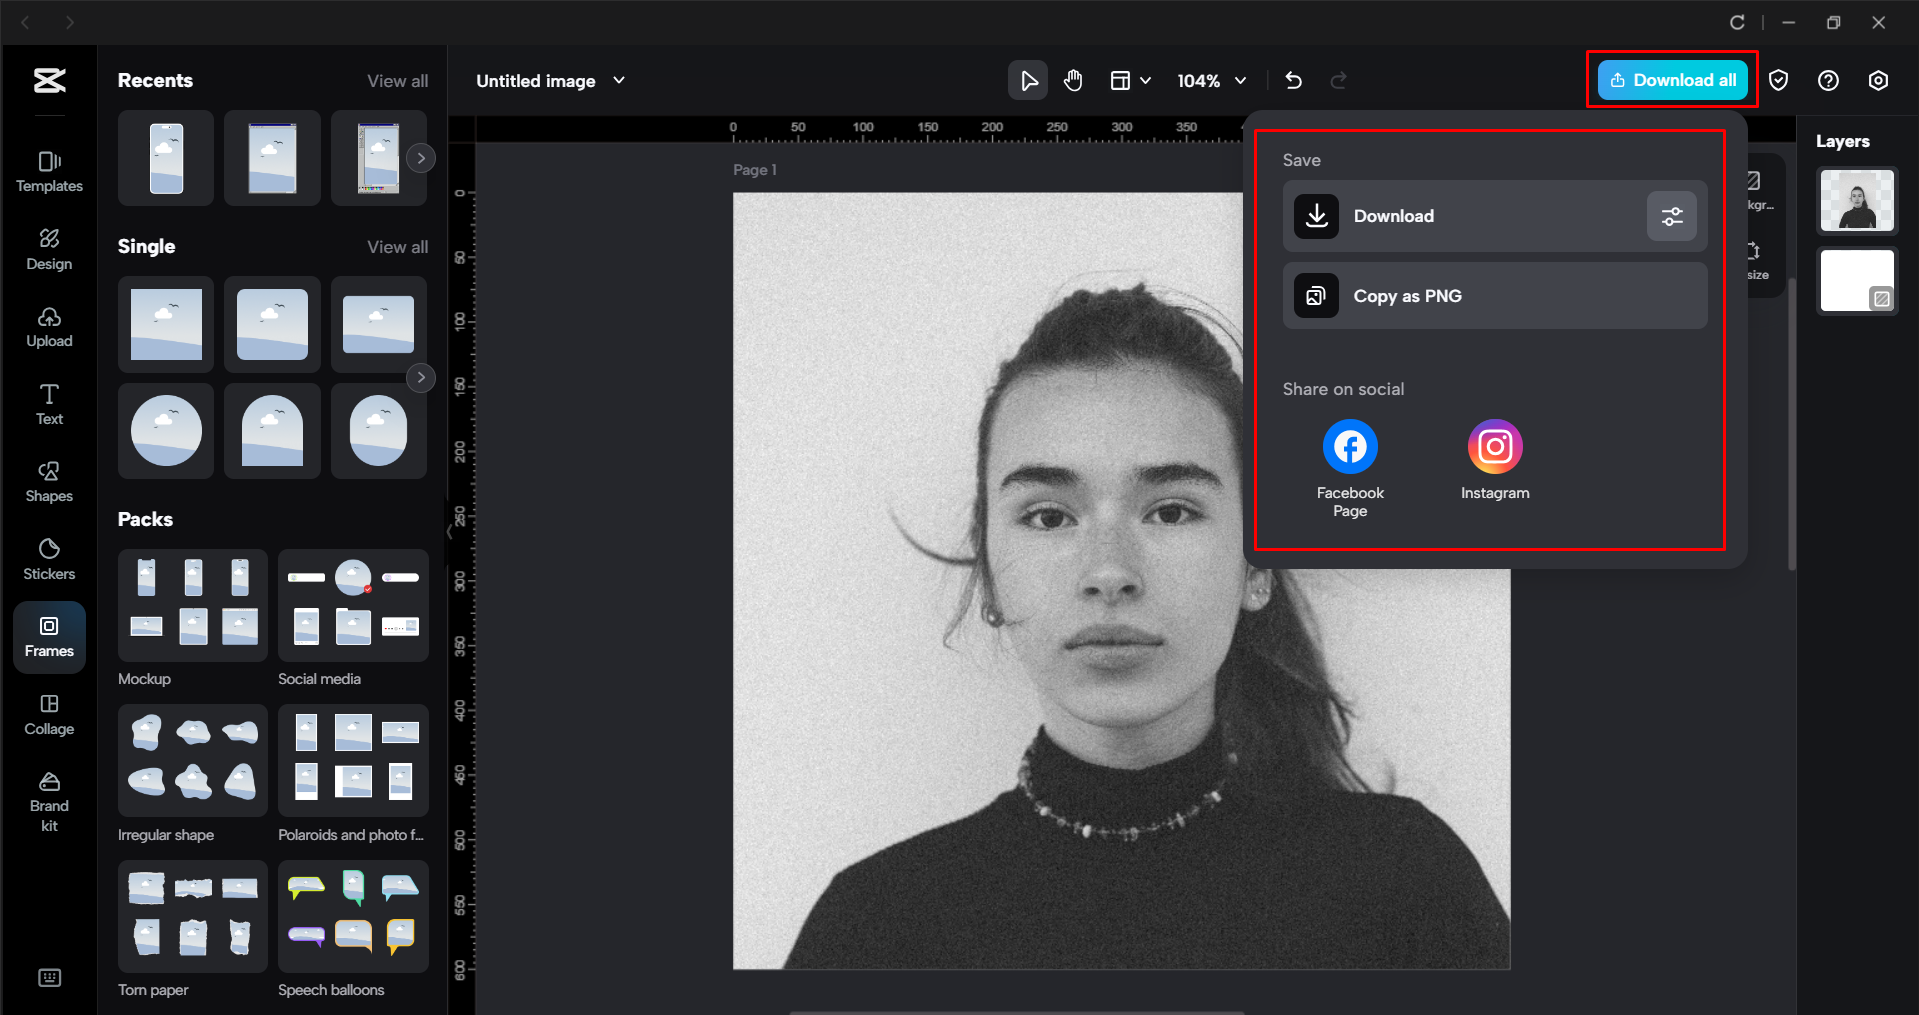Select the Text tool
This screenshot has width=1919, height=1015.
(49, 403)
